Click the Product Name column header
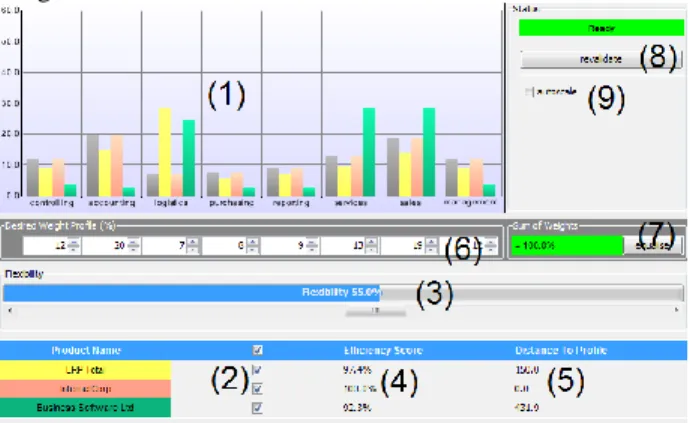Viewport: 690px width, 423px height. click(86, 350)
